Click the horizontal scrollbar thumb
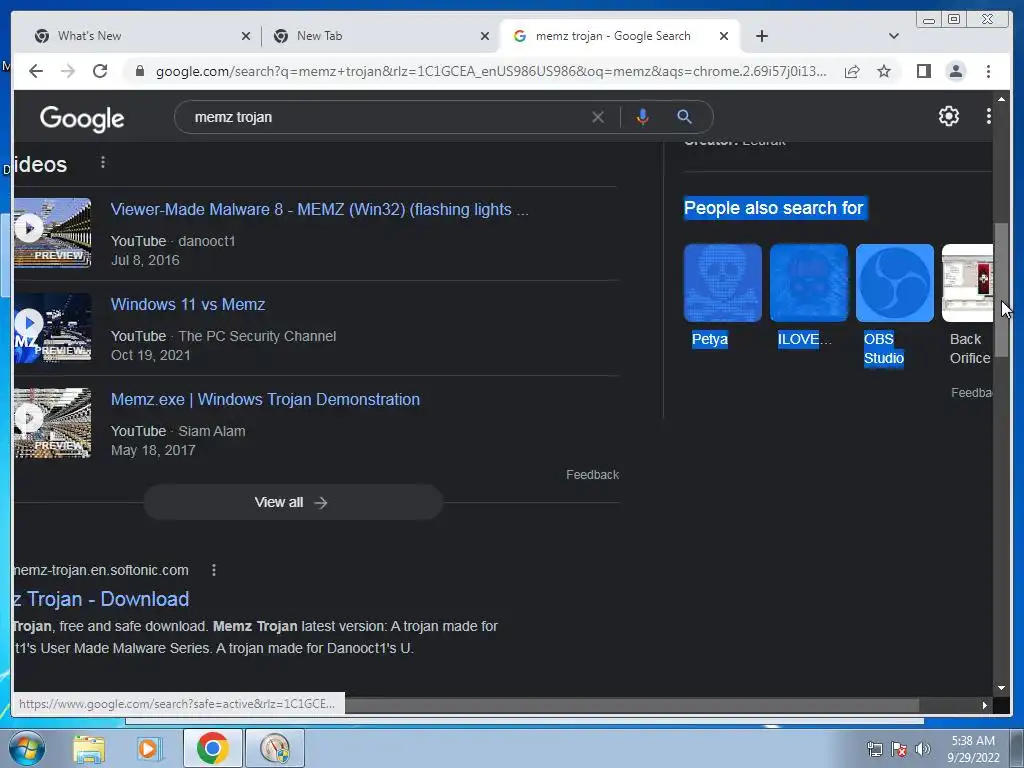The height and width of the screenshot is (768, 1024). 632,705
